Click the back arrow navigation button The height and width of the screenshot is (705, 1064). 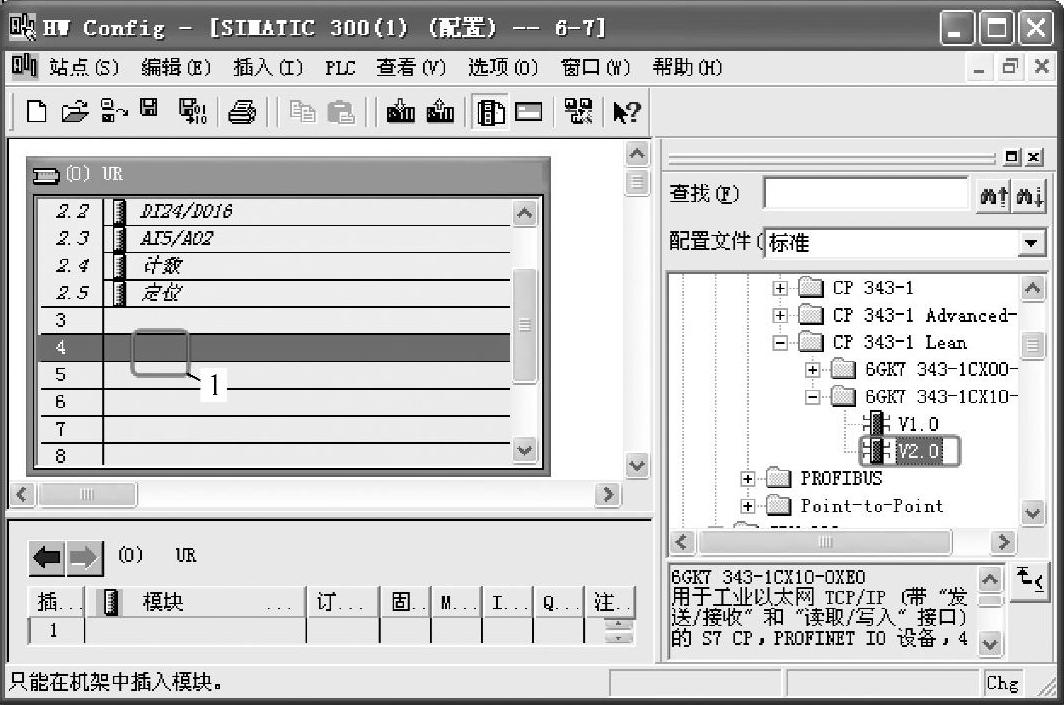[x=48, y=557]
